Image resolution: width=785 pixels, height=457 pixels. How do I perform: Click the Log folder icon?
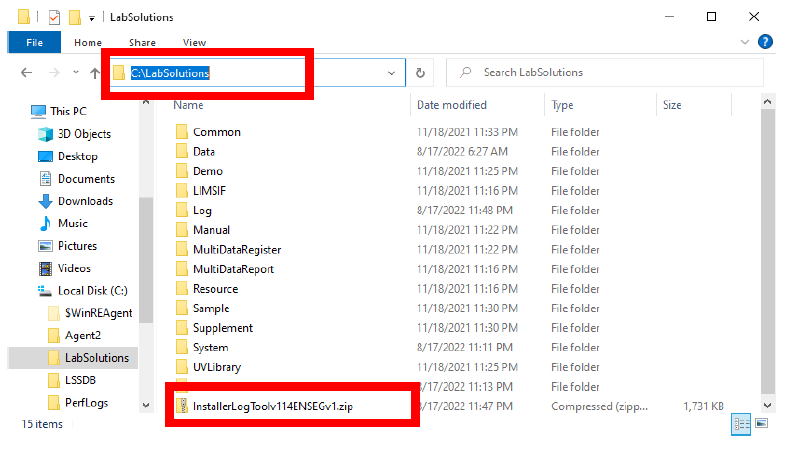182,210
